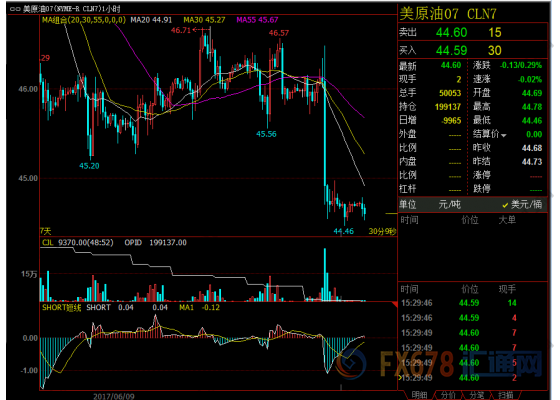Click the 2017/06/09 date on the time axis

tap(114, 396)
